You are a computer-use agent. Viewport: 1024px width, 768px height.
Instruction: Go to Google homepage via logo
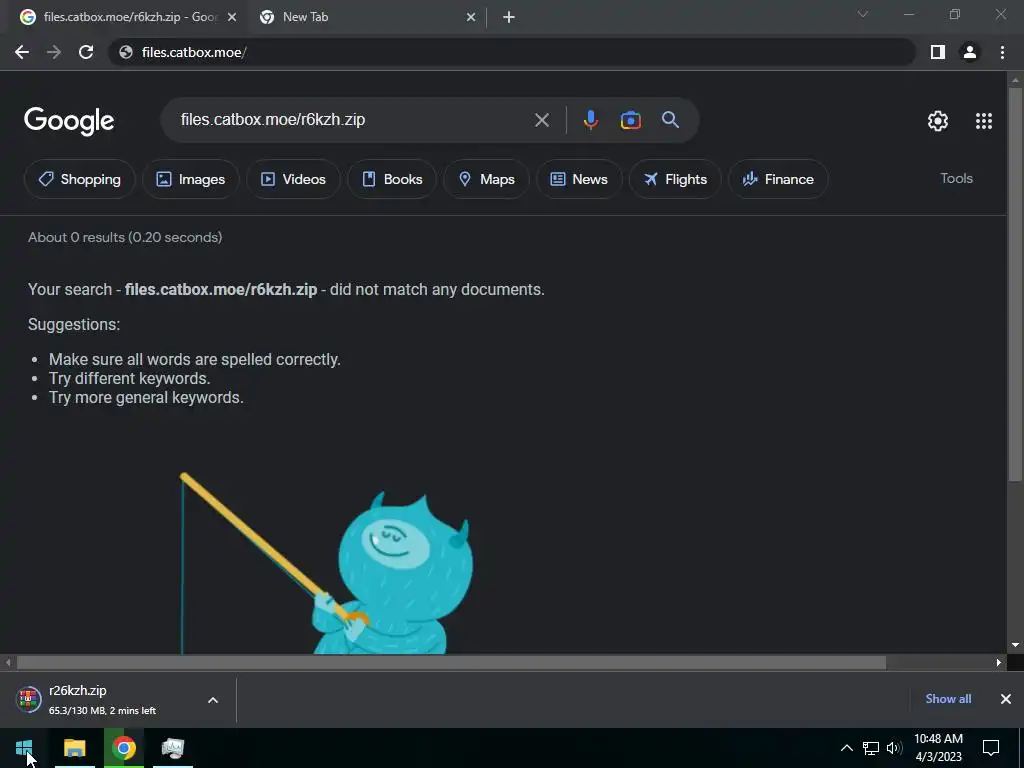[69, 121]
